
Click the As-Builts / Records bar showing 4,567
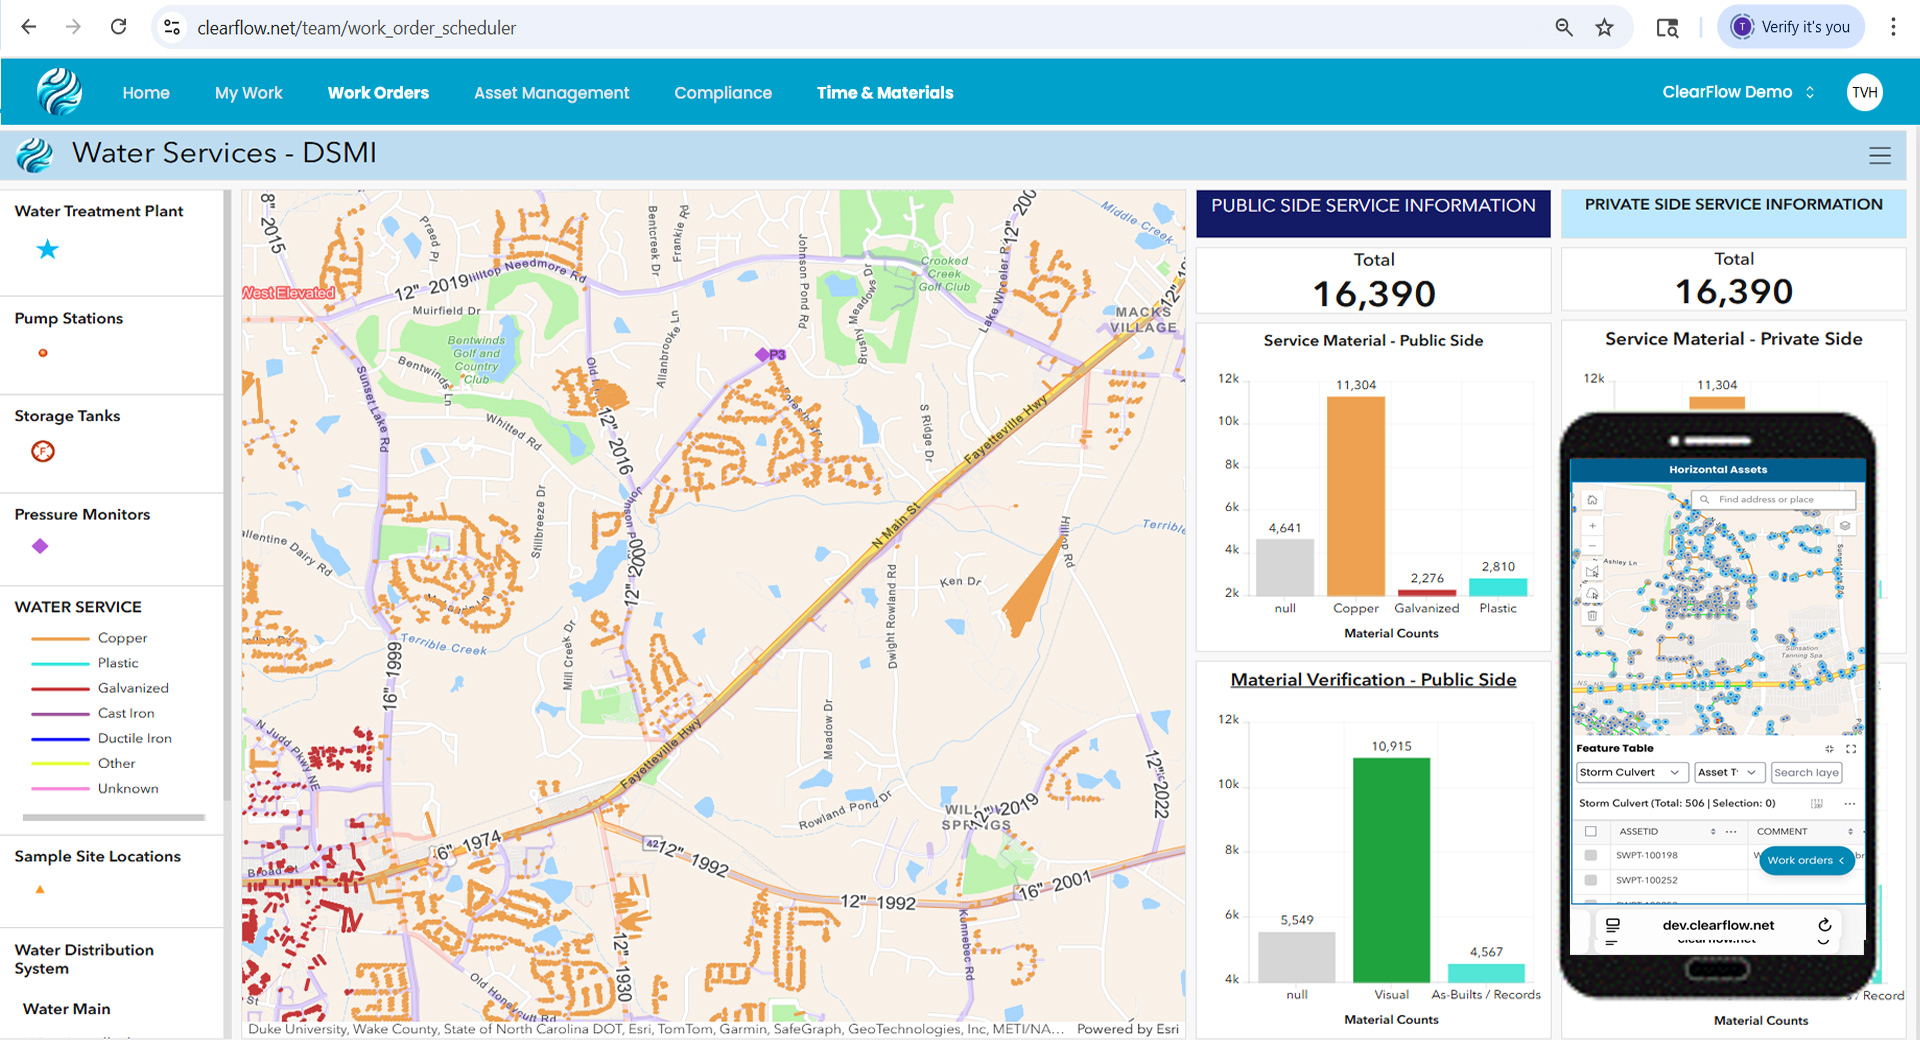(1486, 973)
